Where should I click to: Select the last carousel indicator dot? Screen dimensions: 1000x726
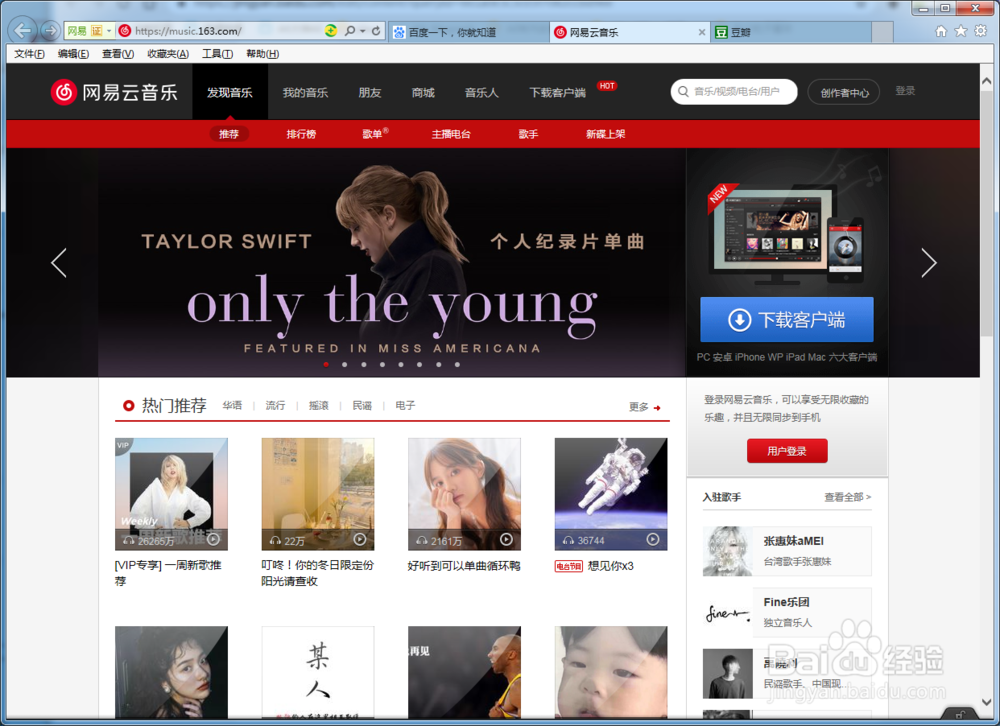457,364
